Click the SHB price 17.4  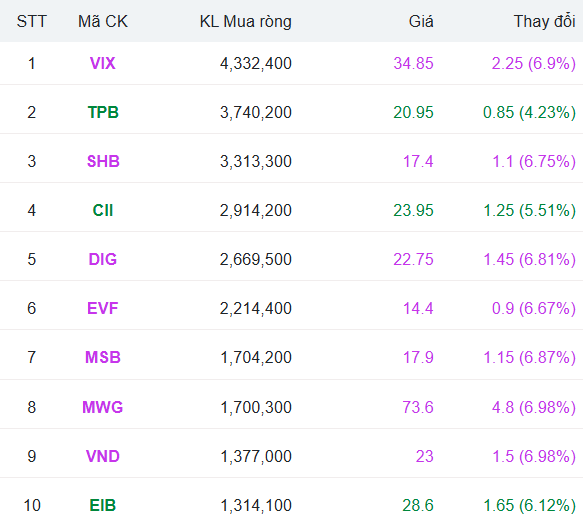418,161
